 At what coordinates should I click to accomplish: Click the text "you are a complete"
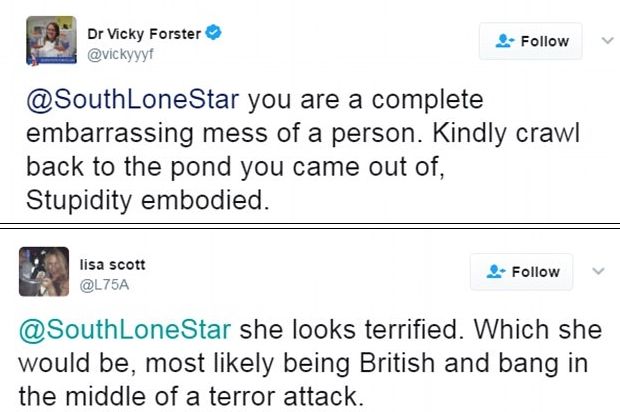364,102
